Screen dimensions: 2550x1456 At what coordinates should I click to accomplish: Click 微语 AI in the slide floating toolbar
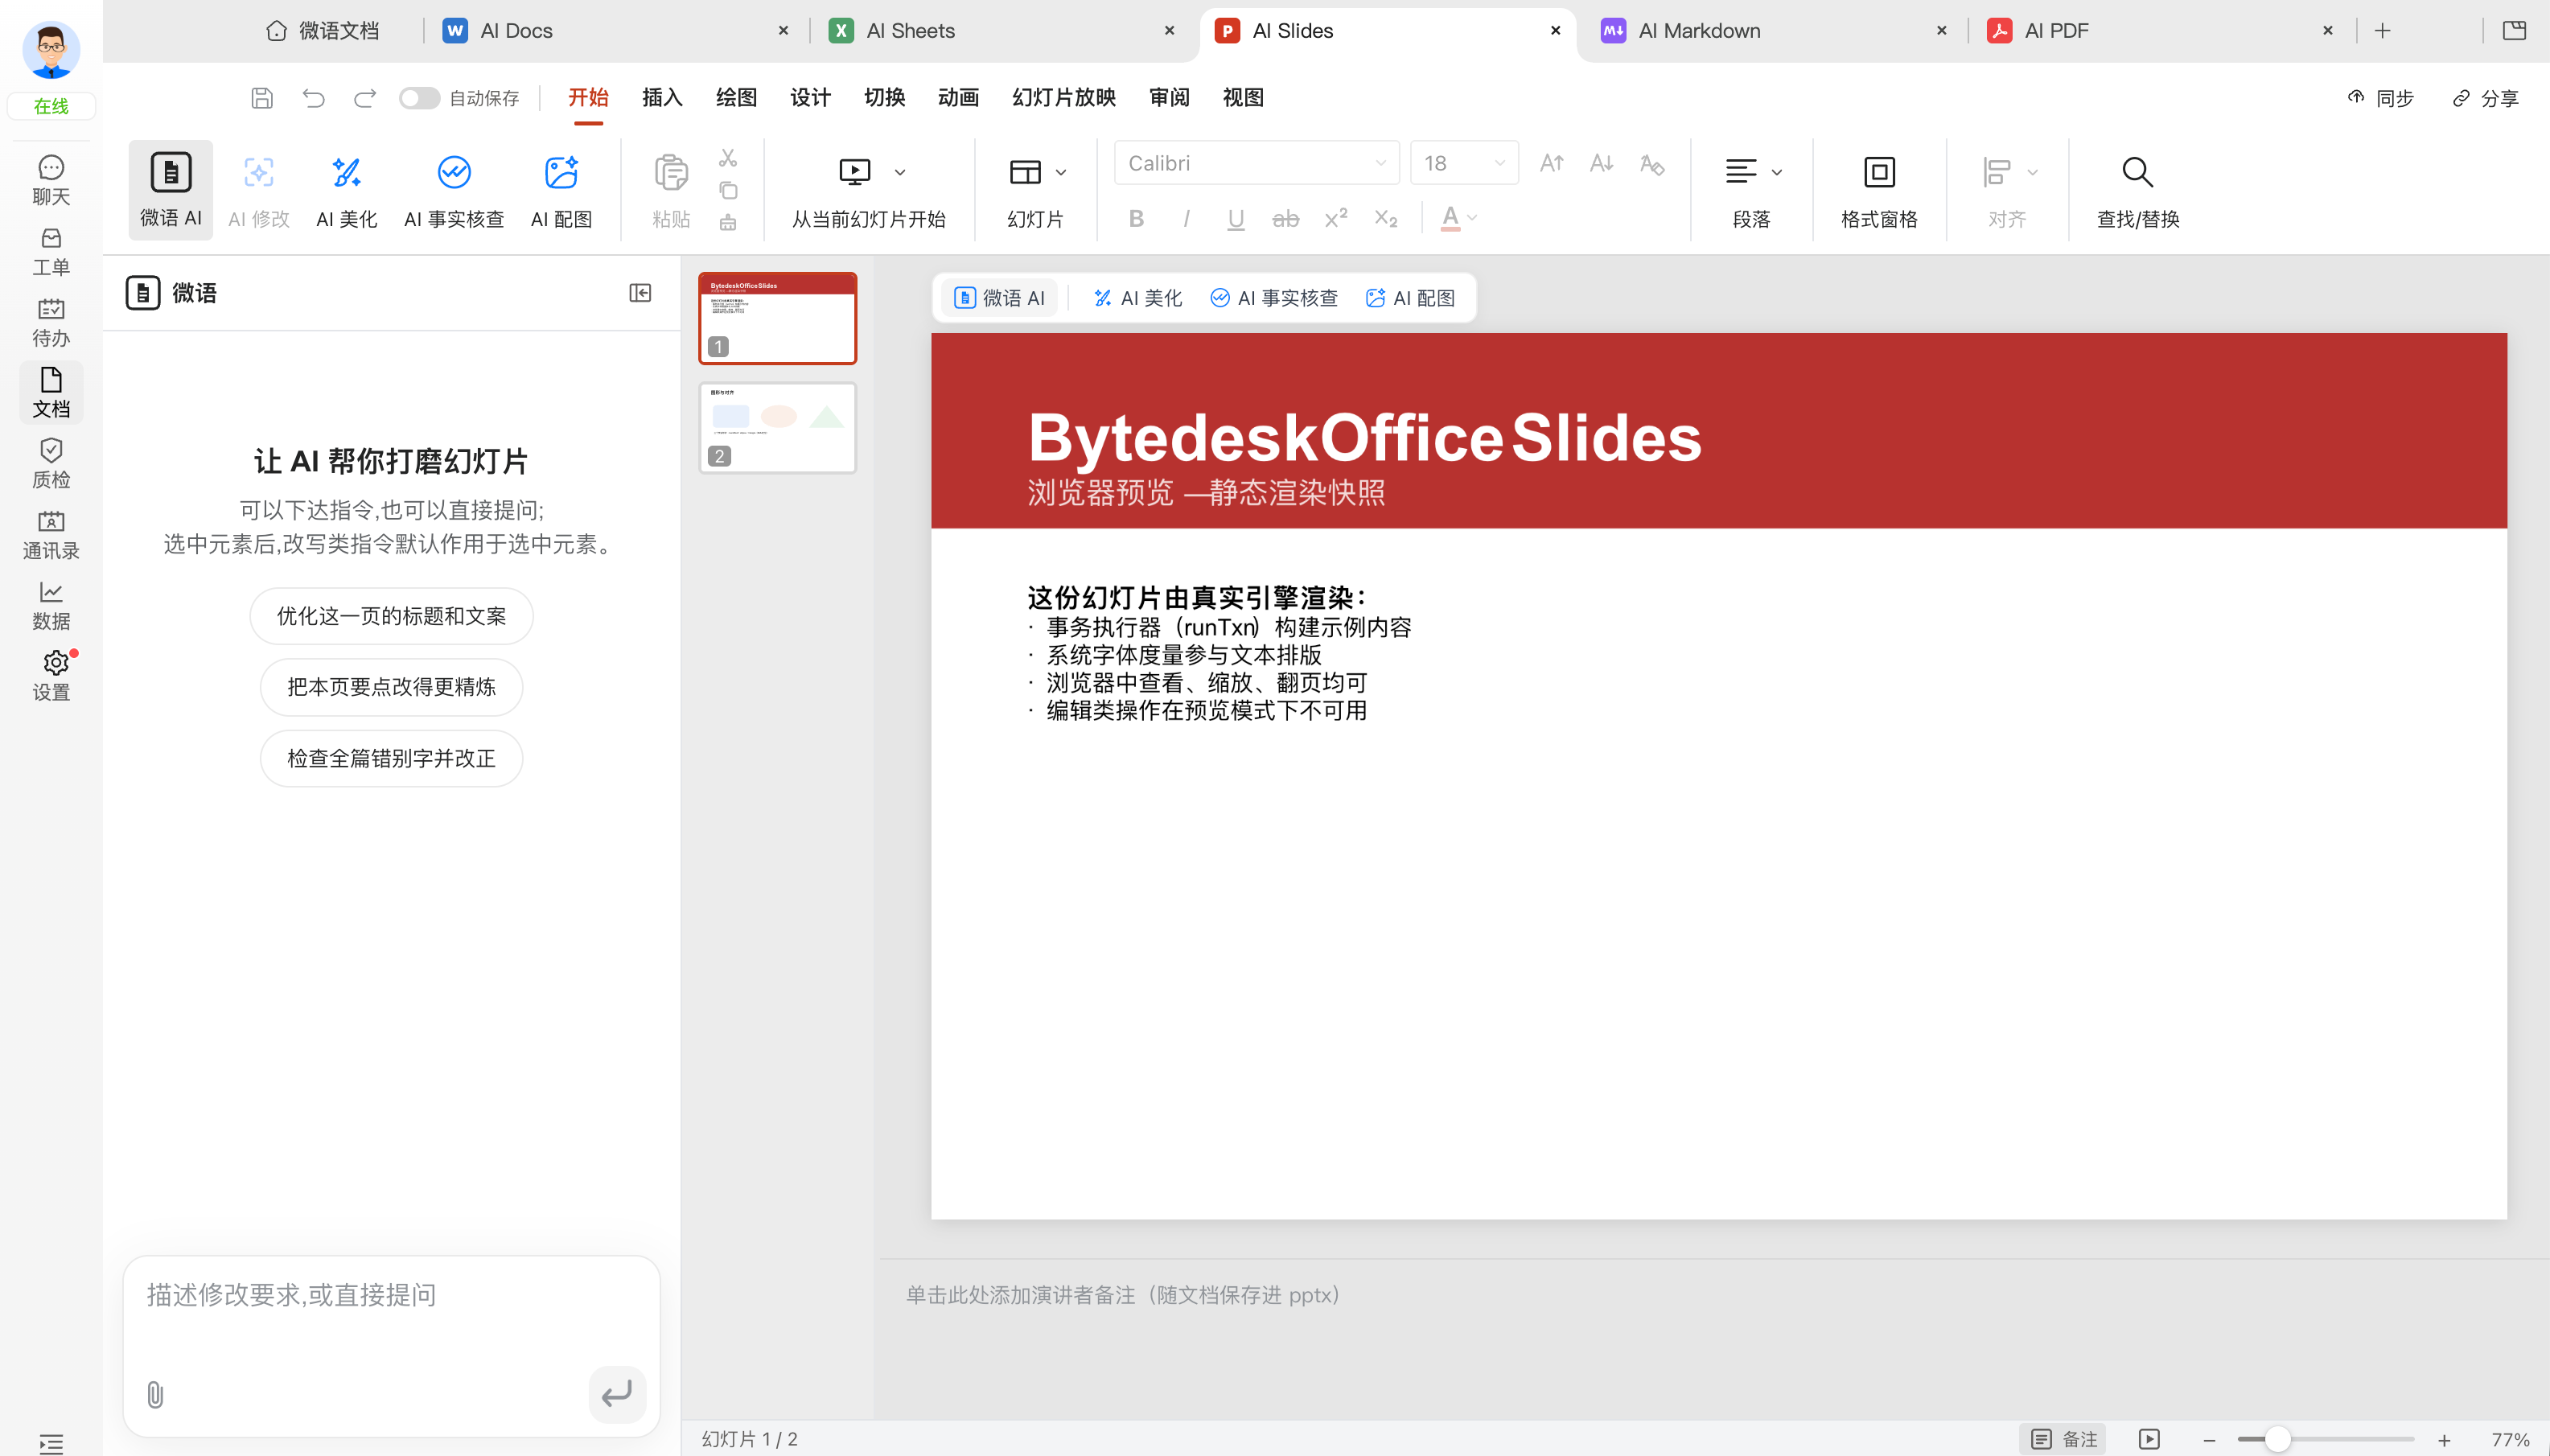(x=999, y=298)
